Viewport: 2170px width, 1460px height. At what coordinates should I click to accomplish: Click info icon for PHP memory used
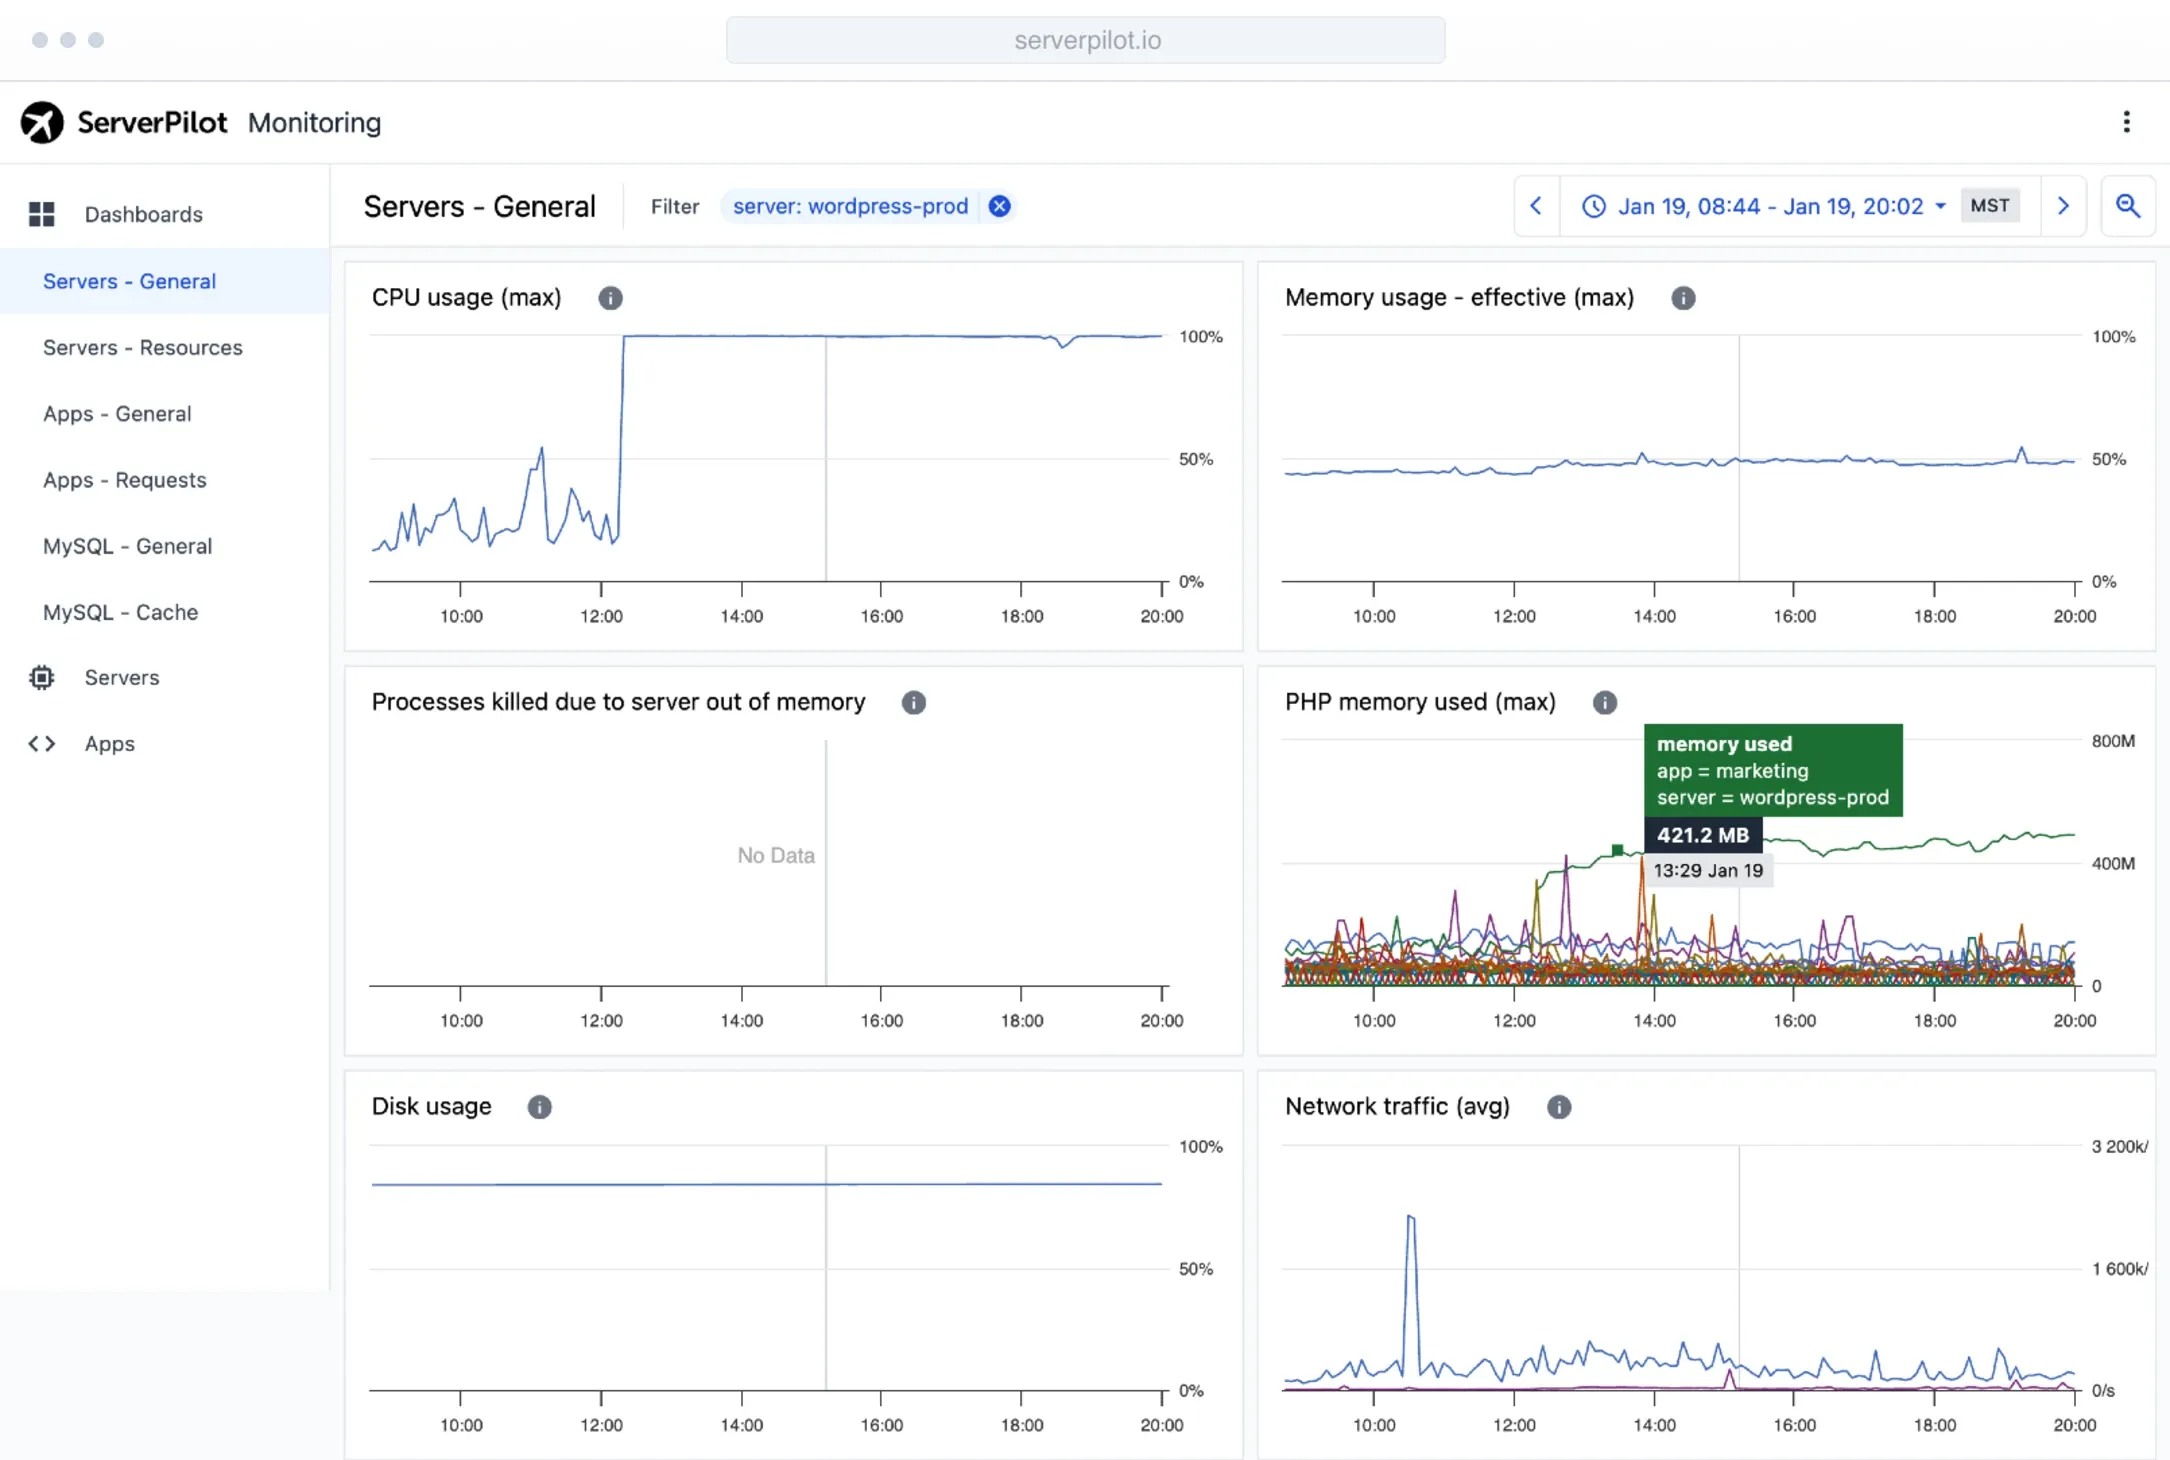pos(1604,703)
